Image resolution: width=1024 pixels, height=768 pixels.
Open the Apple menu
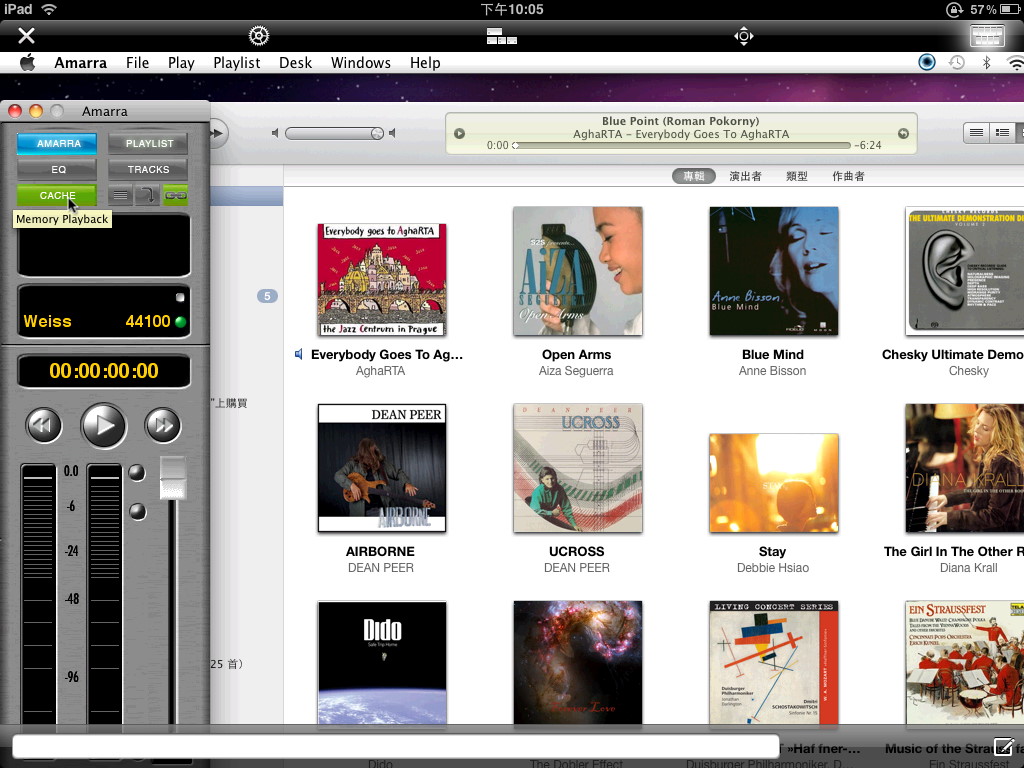point(27,63)
